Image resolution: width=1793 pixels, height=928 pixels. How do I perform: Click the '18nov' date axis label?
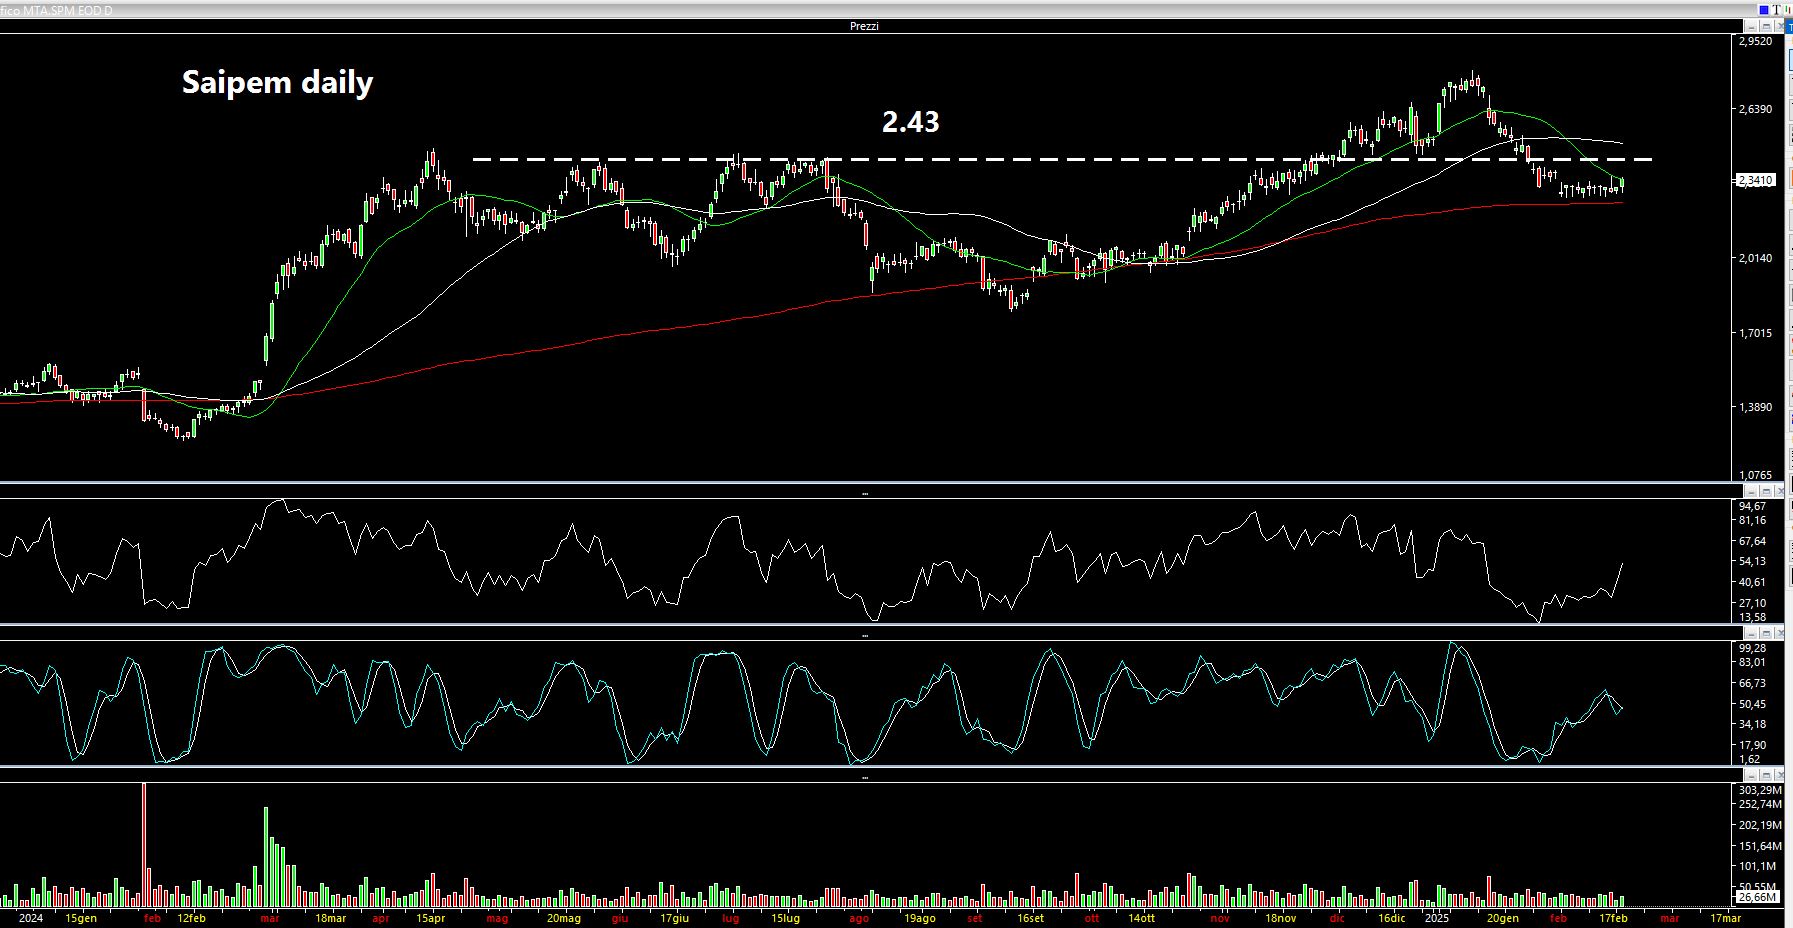click(1281, 918)
